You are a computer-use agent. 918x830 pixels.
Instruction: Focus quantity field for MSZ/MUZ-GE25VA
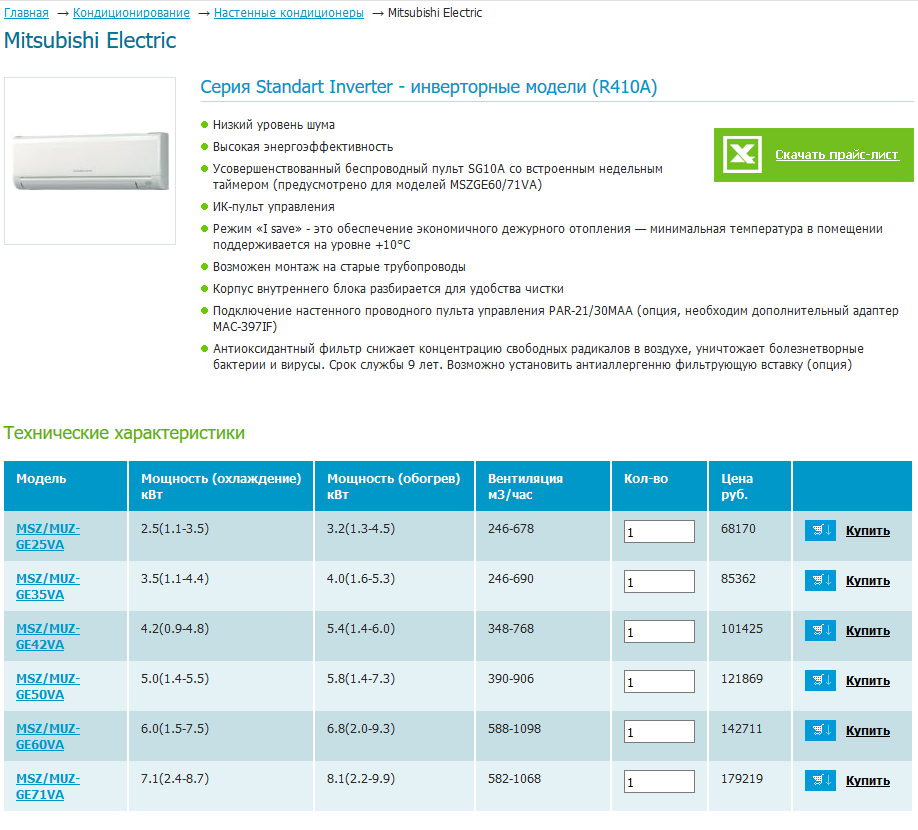[x=658, y=532]
